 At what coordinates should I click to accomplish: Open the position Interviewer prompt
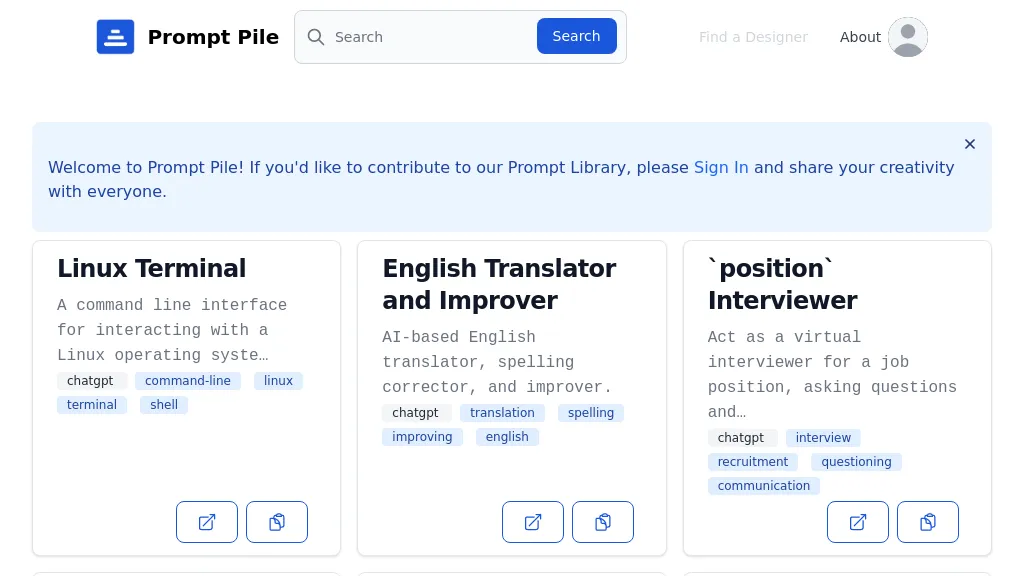[858, 522]
